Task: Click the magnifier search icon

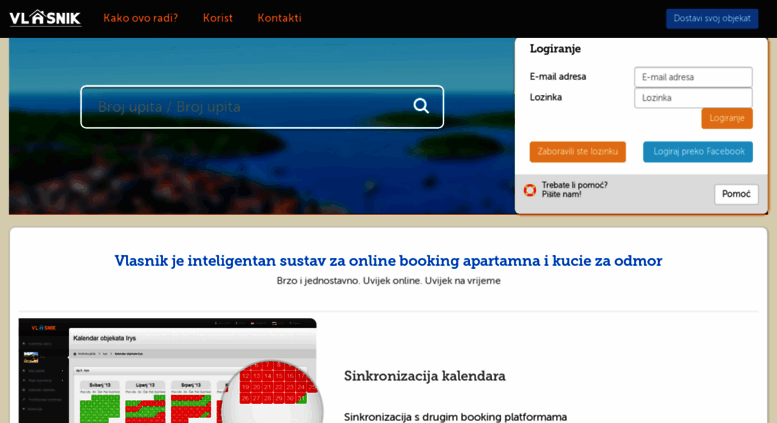Action: (421, 106)
